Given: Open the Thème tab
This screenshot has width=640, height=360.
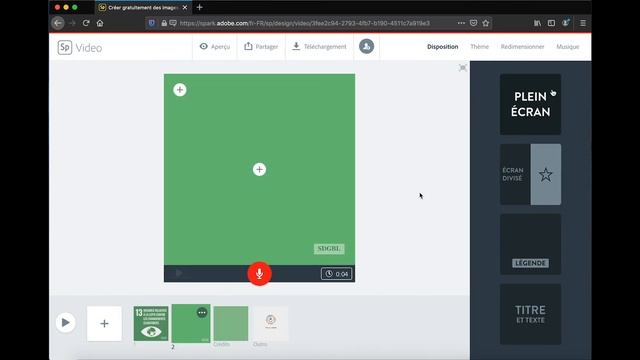Looking at the screenshot, I should (479, 47).
